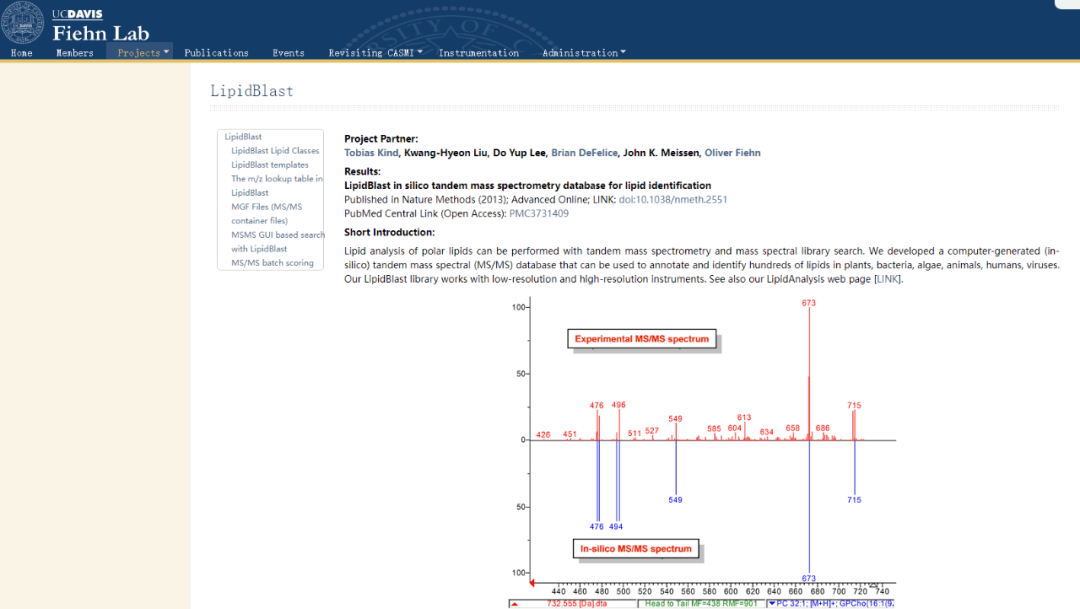Open LipidBlast templates sidebar item
The image size is (1080, 609).
pos(269,165)
